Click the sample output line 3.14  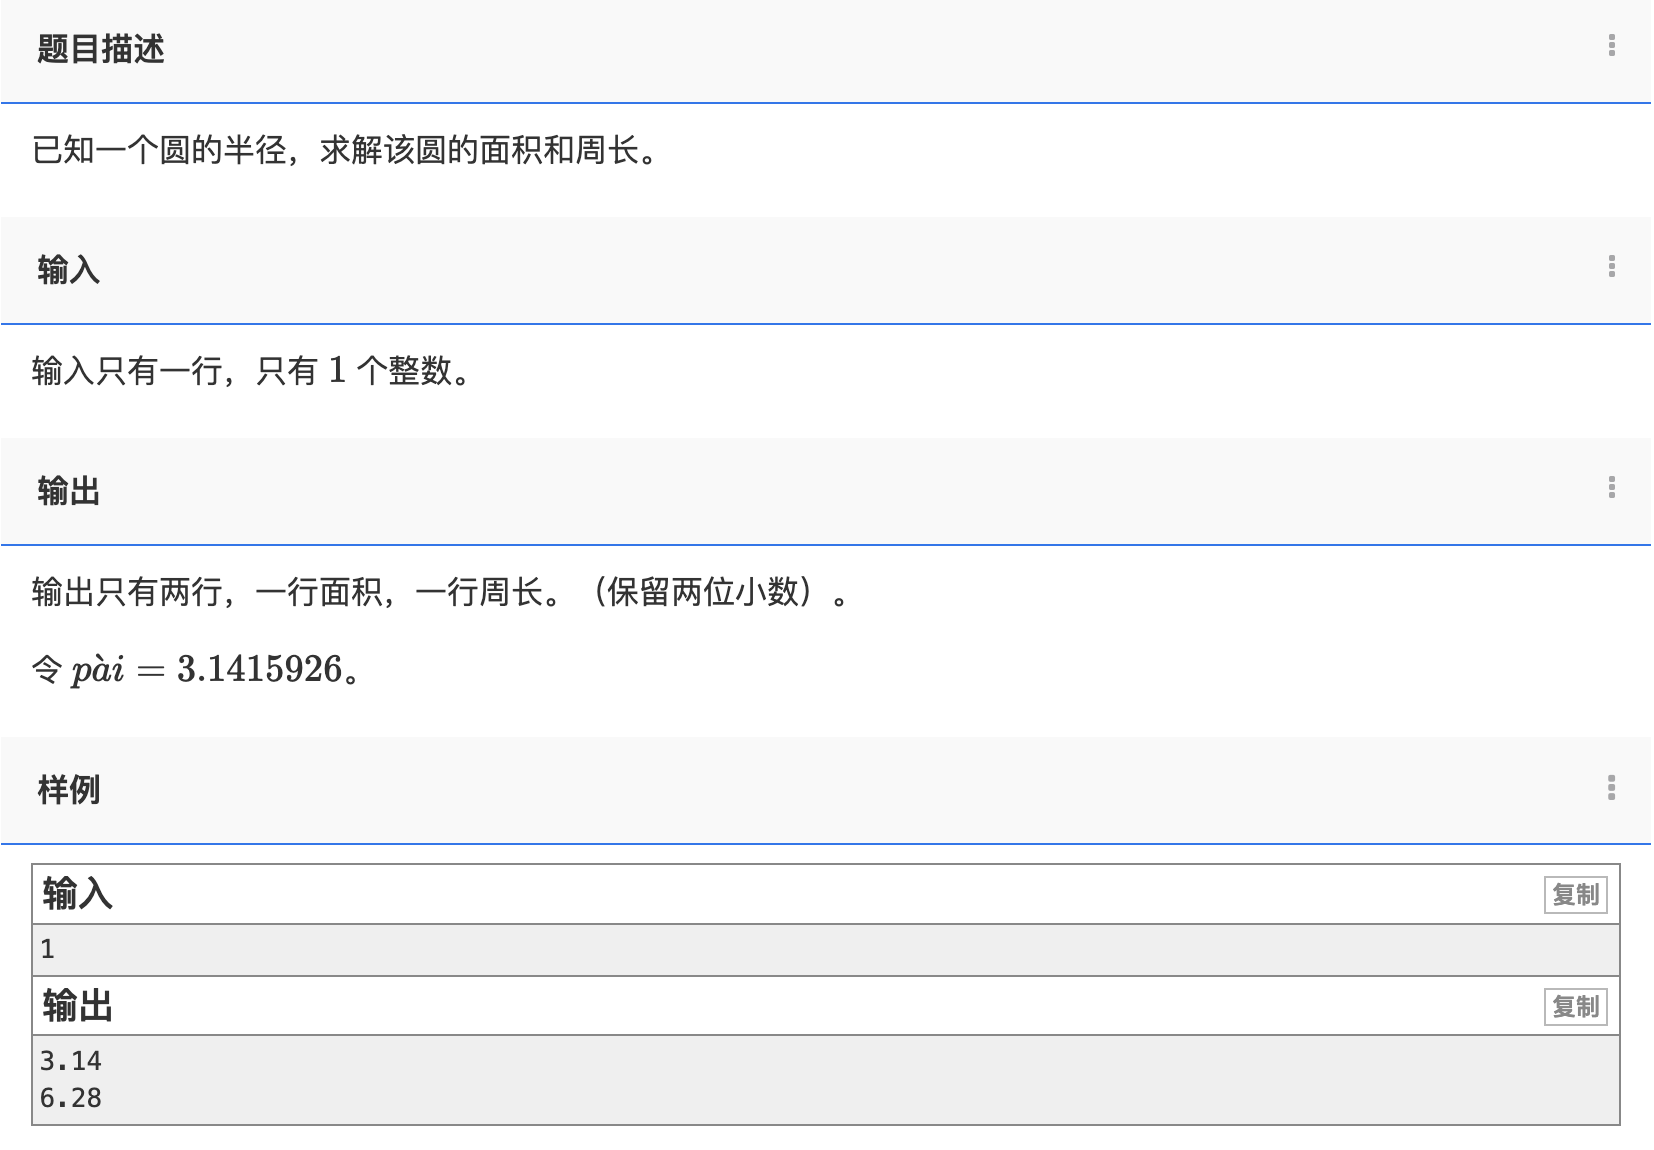tap(70, 1061)
